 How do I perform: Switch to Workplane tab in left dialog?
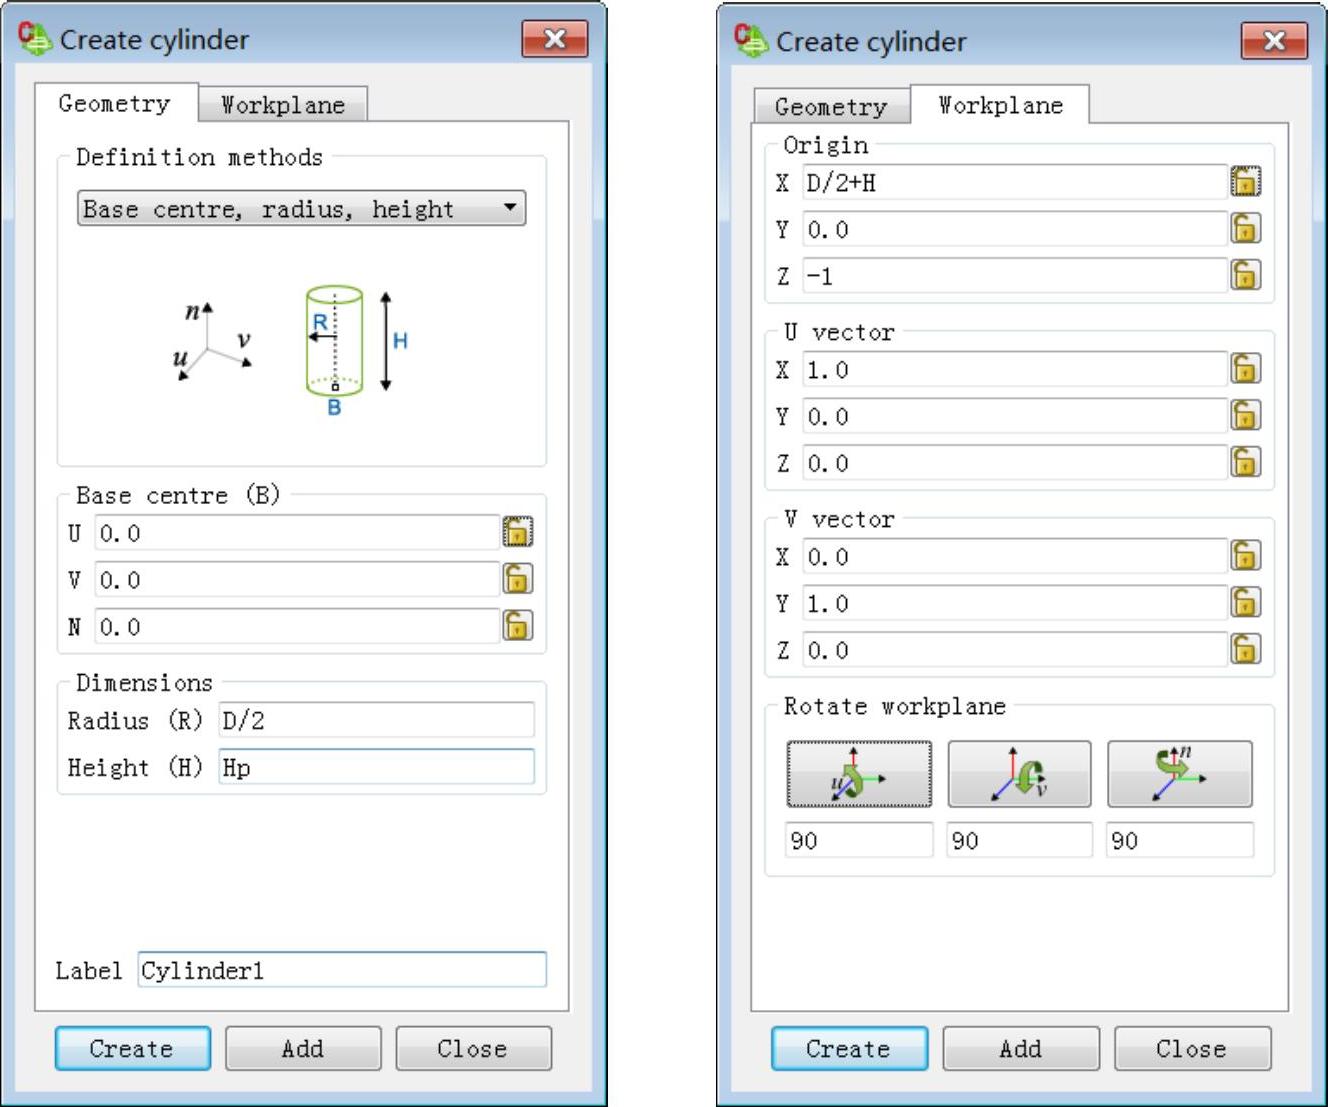[283, 105]
